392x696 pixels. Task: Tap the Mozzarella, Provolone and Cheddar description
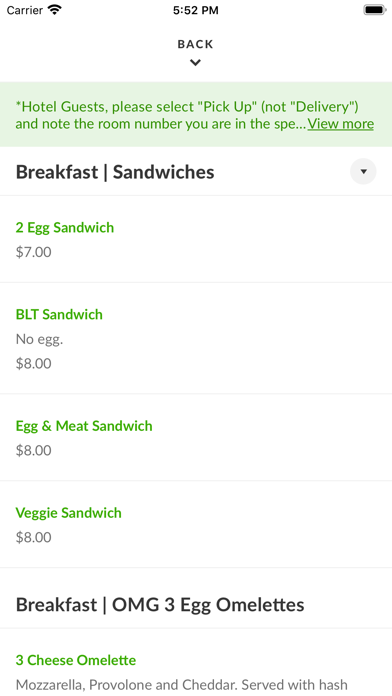(x=182, y=684)
